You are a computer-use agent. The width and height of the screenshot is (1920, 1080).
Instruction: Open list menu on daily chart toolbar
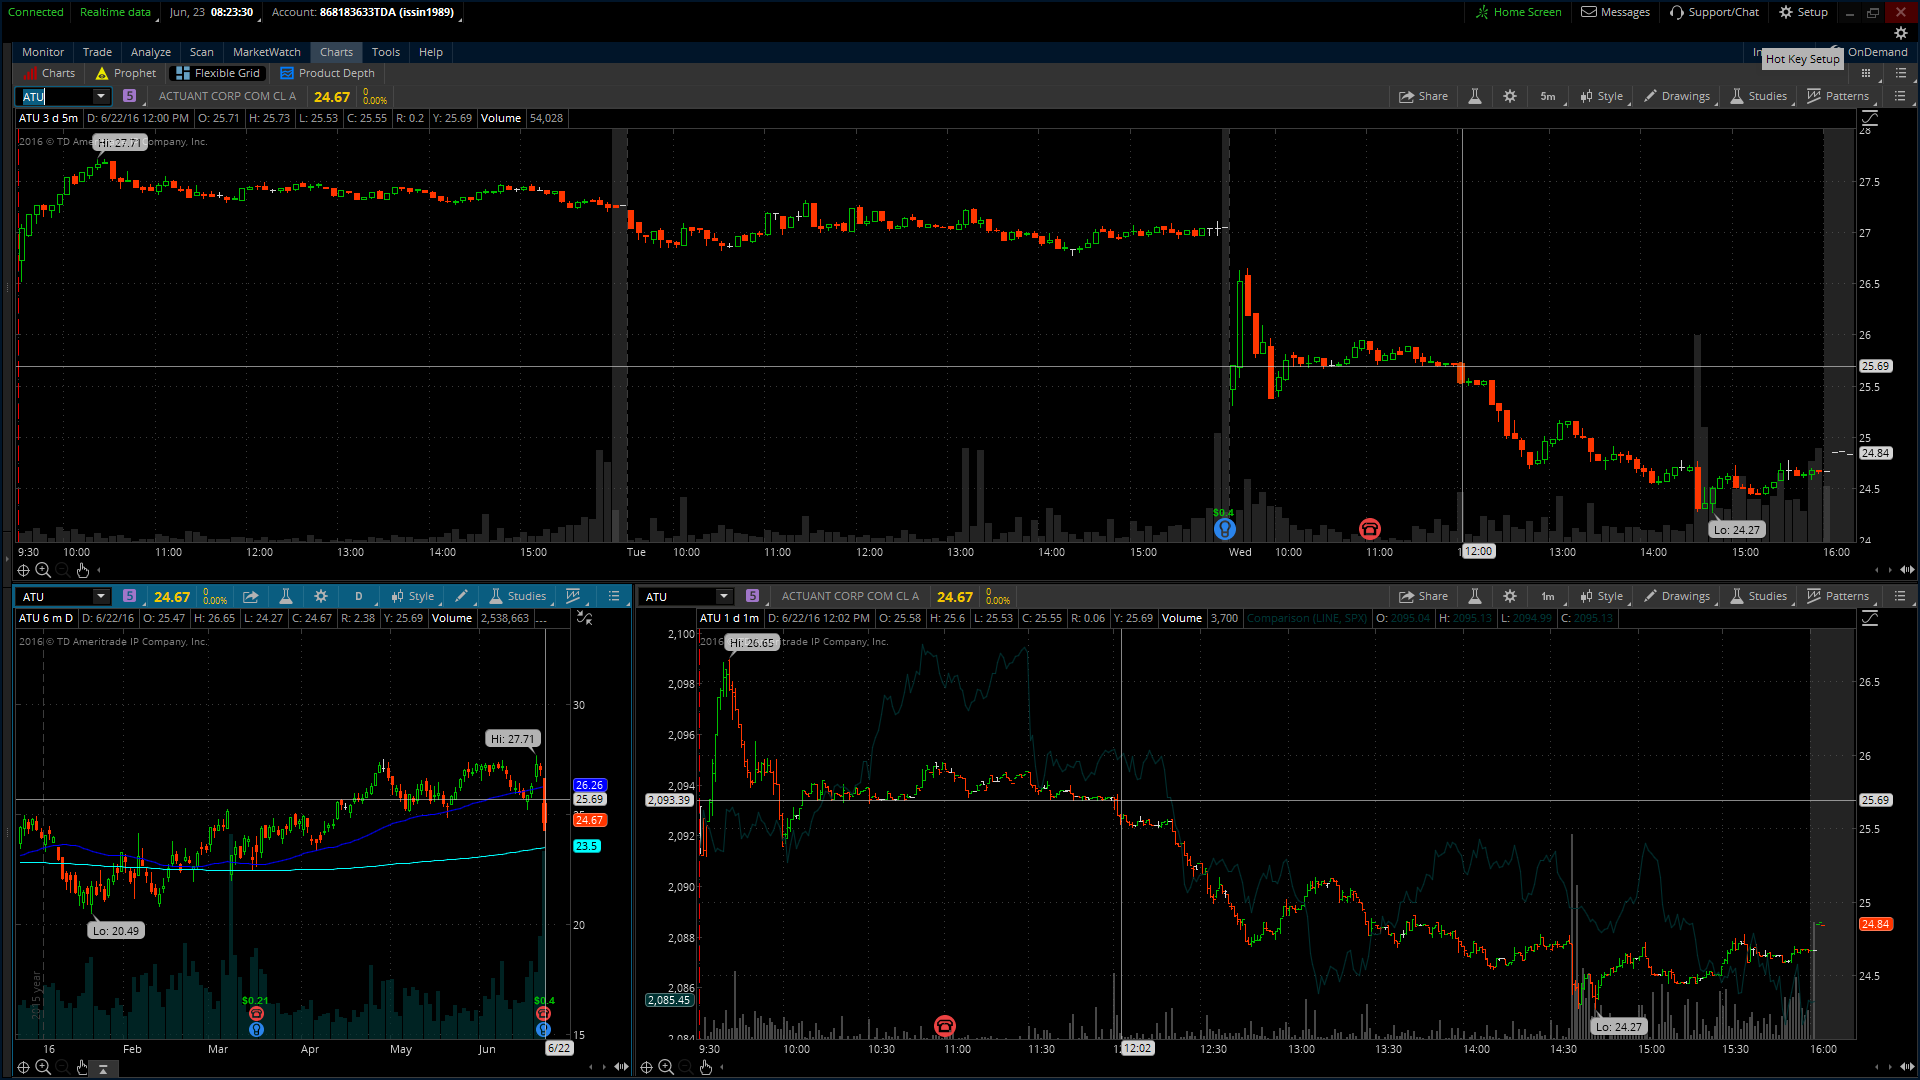point(614,596)
